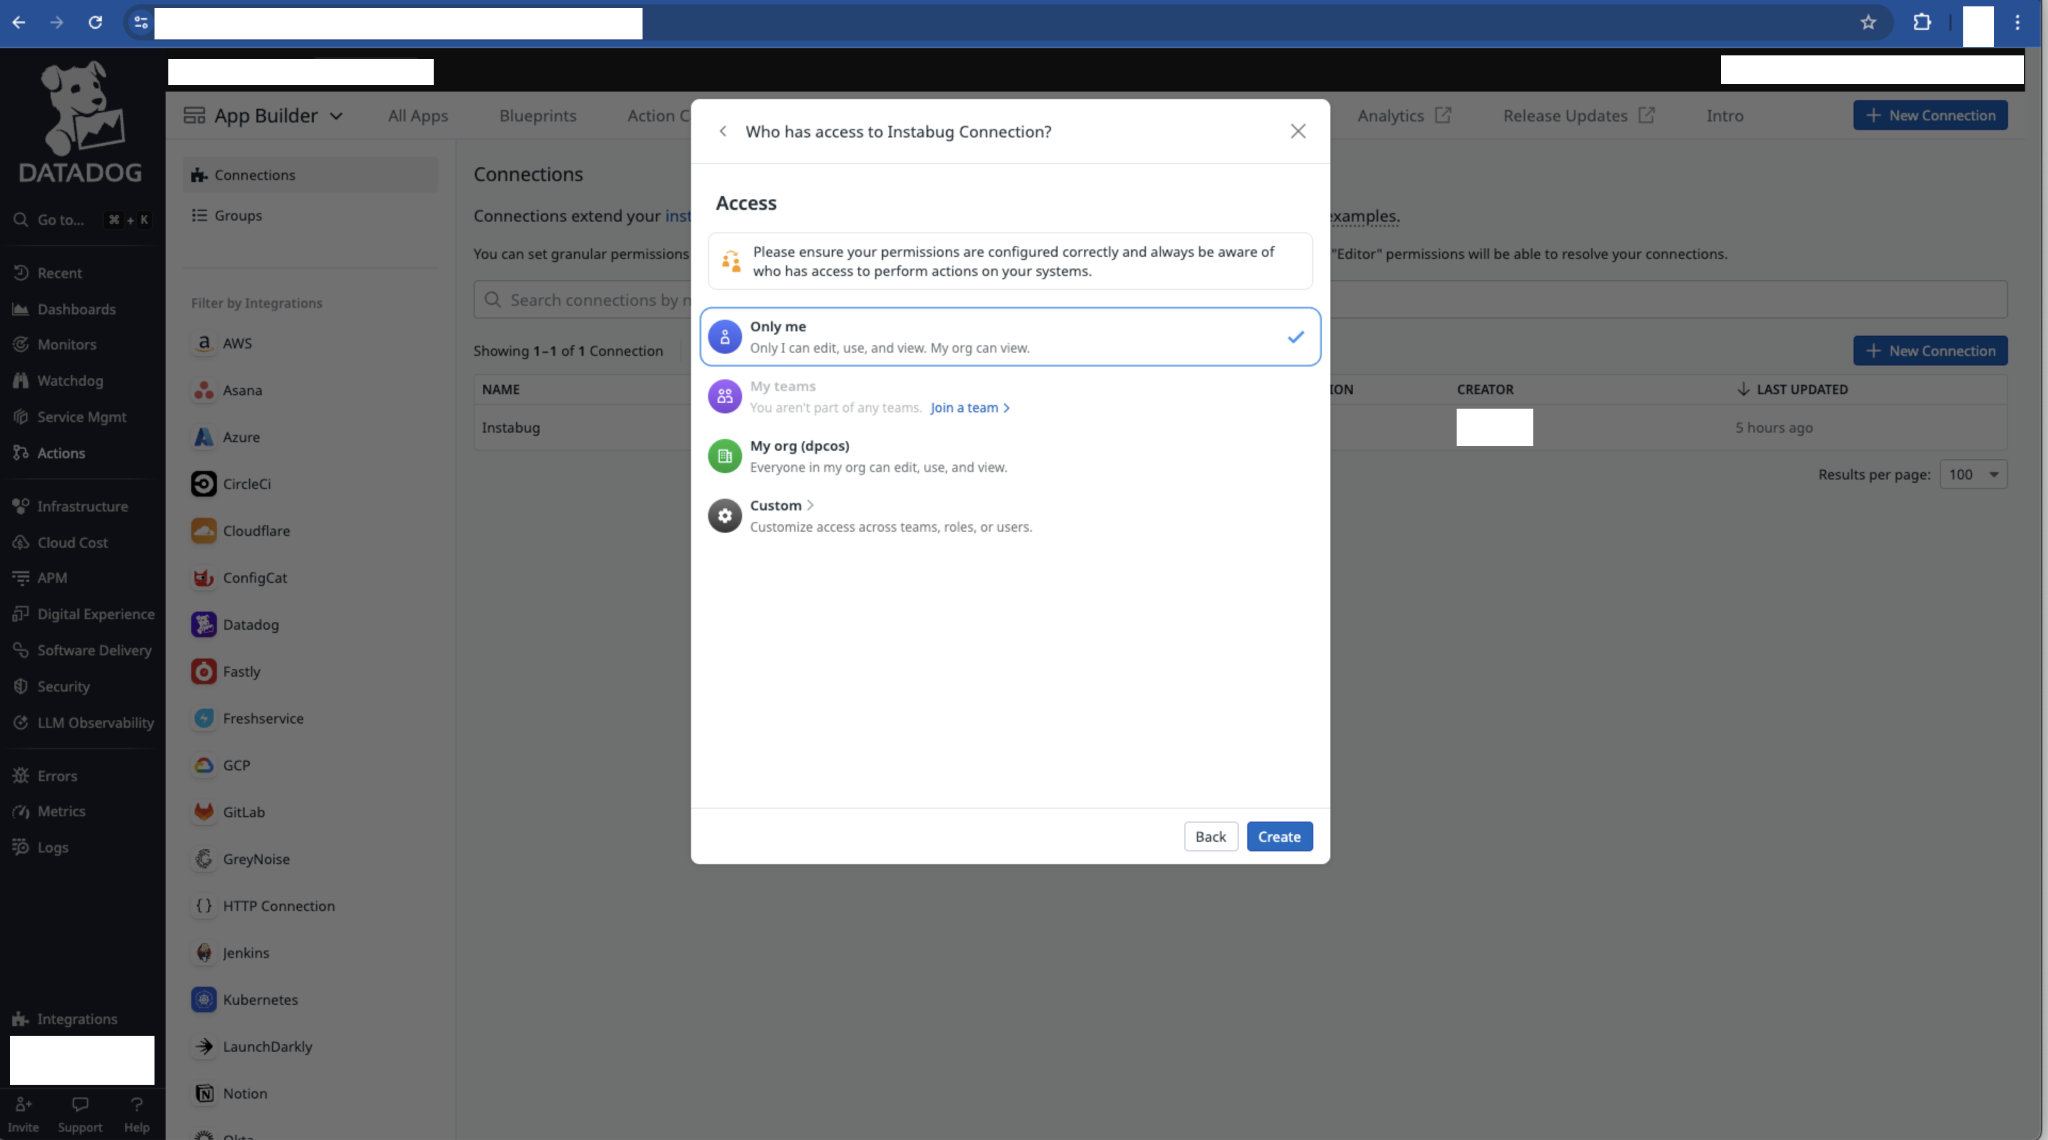Open the Results per page dropdown

click(1973, 474)
